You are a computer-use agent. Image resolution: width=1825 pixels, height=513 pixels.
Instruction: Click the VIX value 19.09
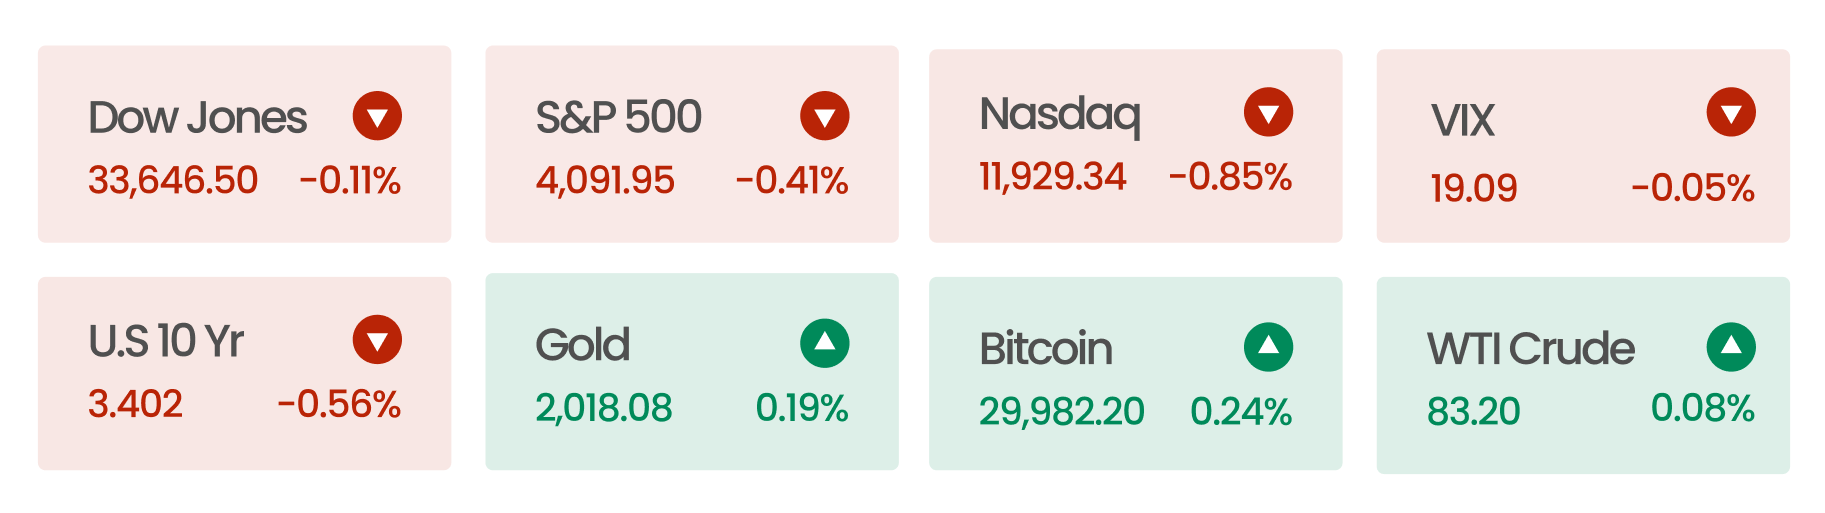[1473, 188]
